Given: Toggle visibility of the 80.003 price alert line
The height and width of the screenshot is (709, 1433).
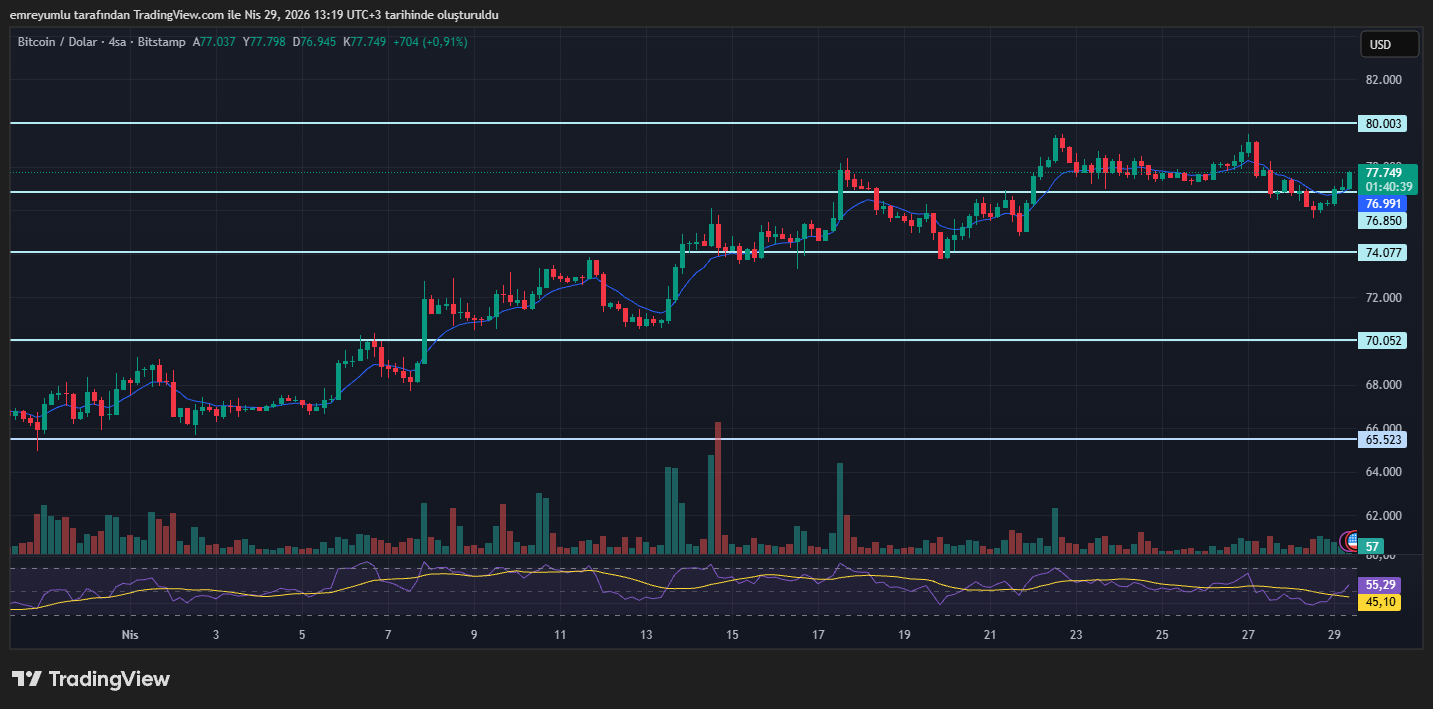Looking at the screenshot, I should [x=1381, y=124].
